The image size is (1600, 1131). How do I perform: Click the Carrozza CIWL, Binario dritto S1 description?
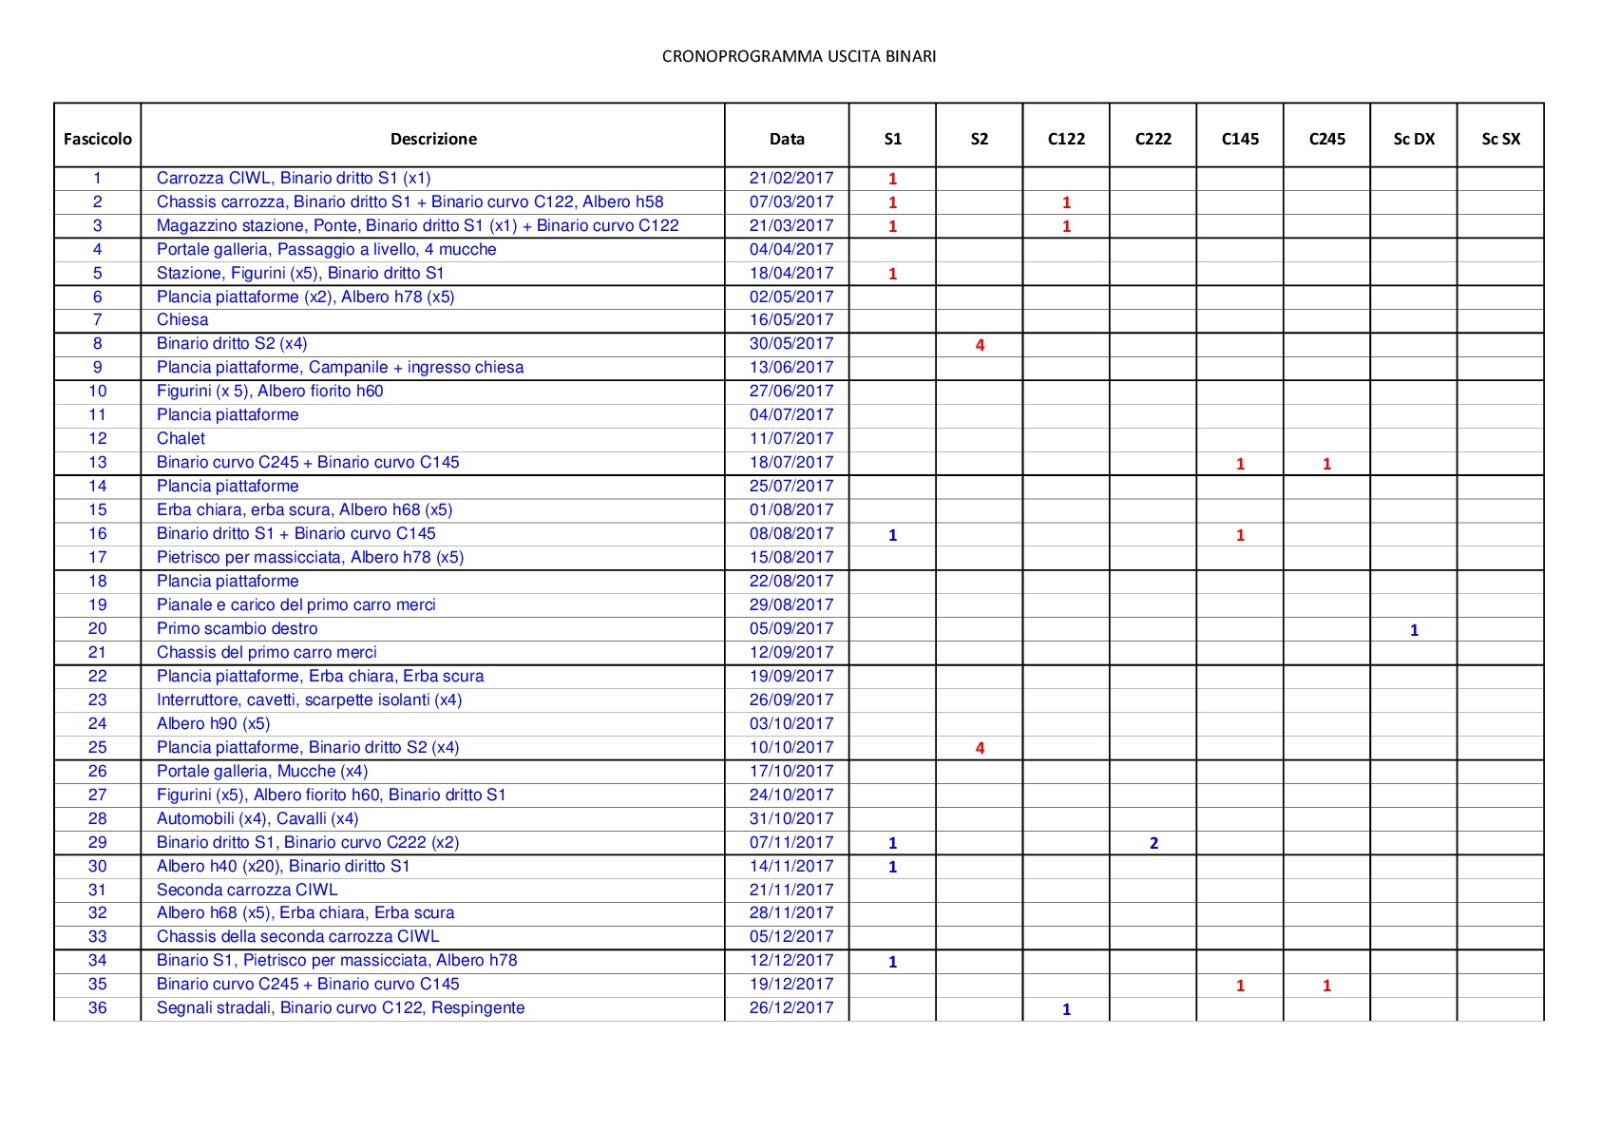[x=293, y=178]
